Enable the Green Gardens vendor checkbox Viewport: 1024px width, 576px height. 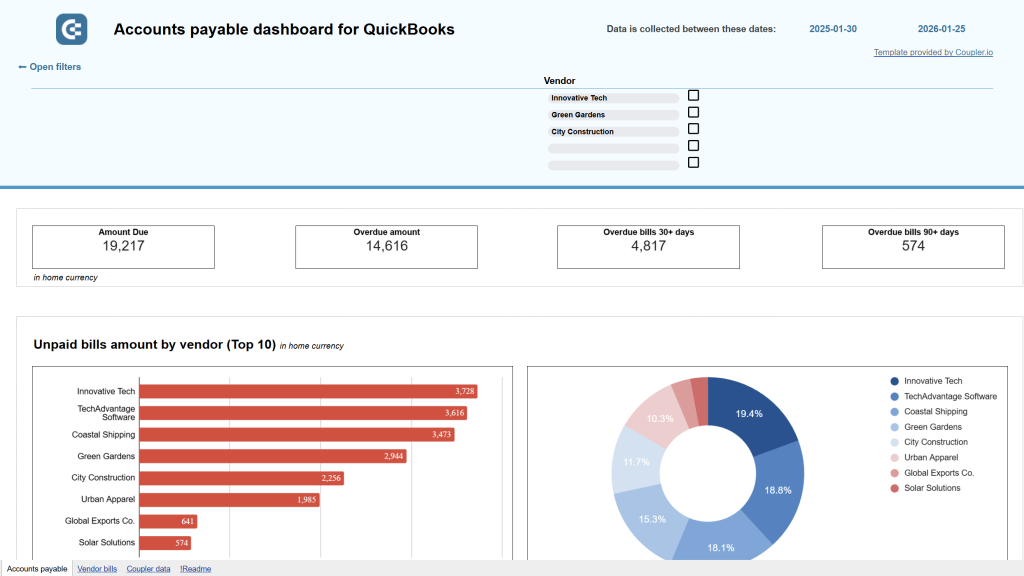click(693, 113)
